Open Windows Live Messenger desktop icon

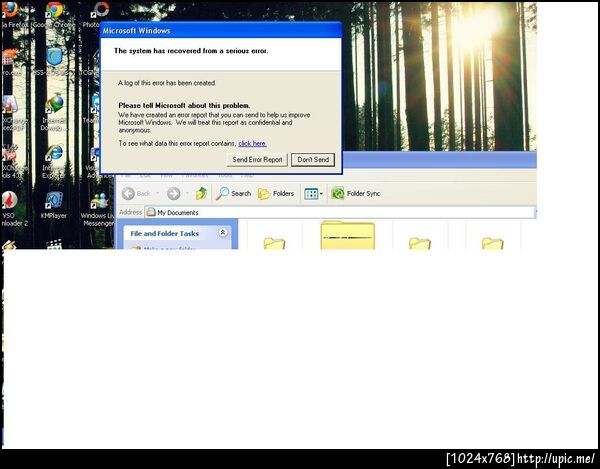99,208
